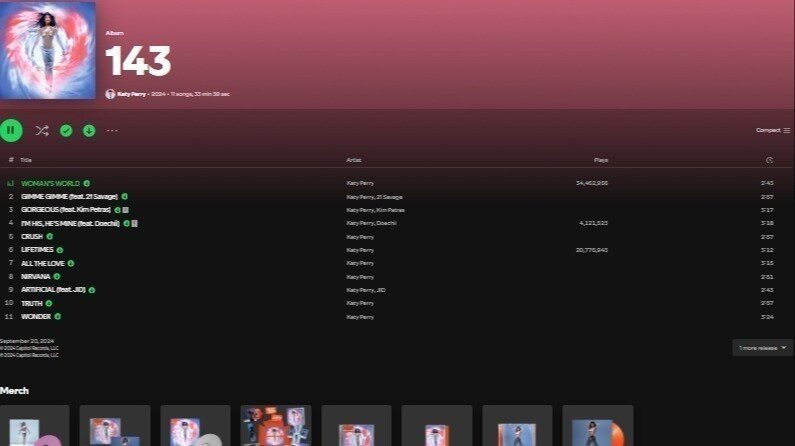Screen dimensions: 795x446
Task: Expand the '1 more release' dropdown
Action: click(x=762, y=348)
